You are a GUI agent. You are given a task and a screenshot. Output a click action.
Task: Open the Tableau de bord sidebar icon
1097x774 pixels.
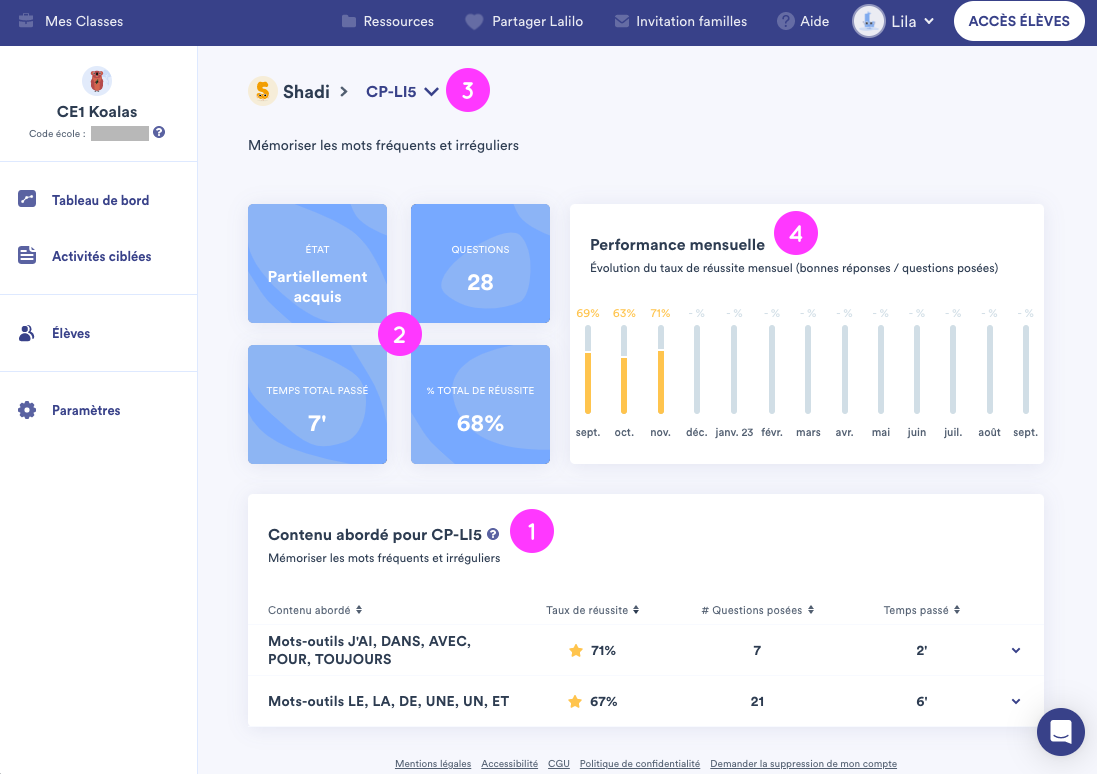pos(26,199)
